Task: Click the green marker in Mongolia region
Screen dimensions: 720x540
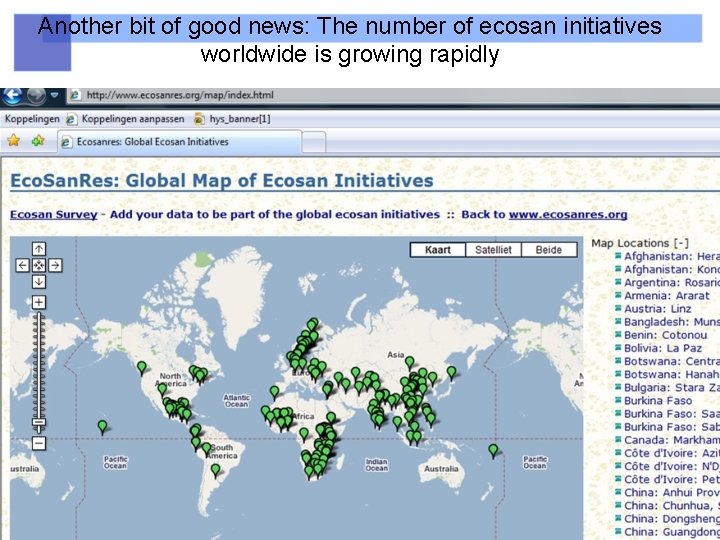Action: coord(410,362)
